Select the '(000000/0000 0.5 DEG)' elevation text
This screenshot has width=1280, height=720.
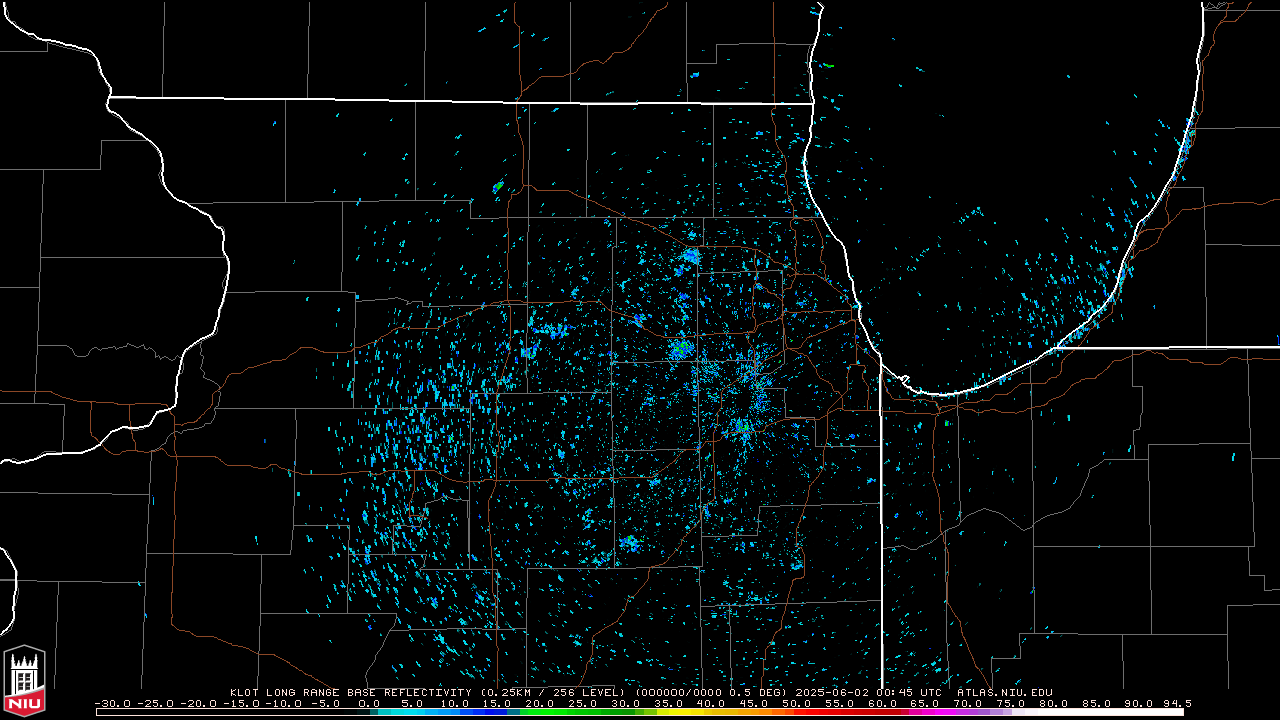tap(713, 692)
